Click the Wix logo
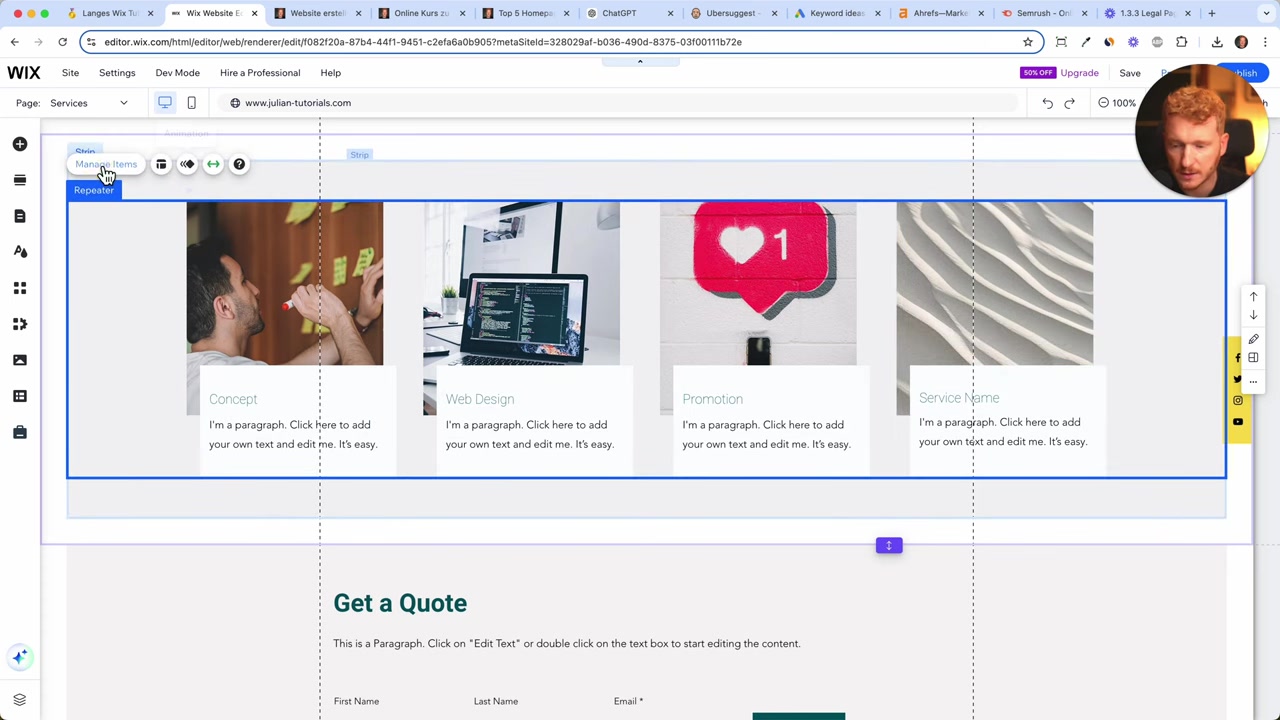The image size is (1280, 720). tap(24, 73)
